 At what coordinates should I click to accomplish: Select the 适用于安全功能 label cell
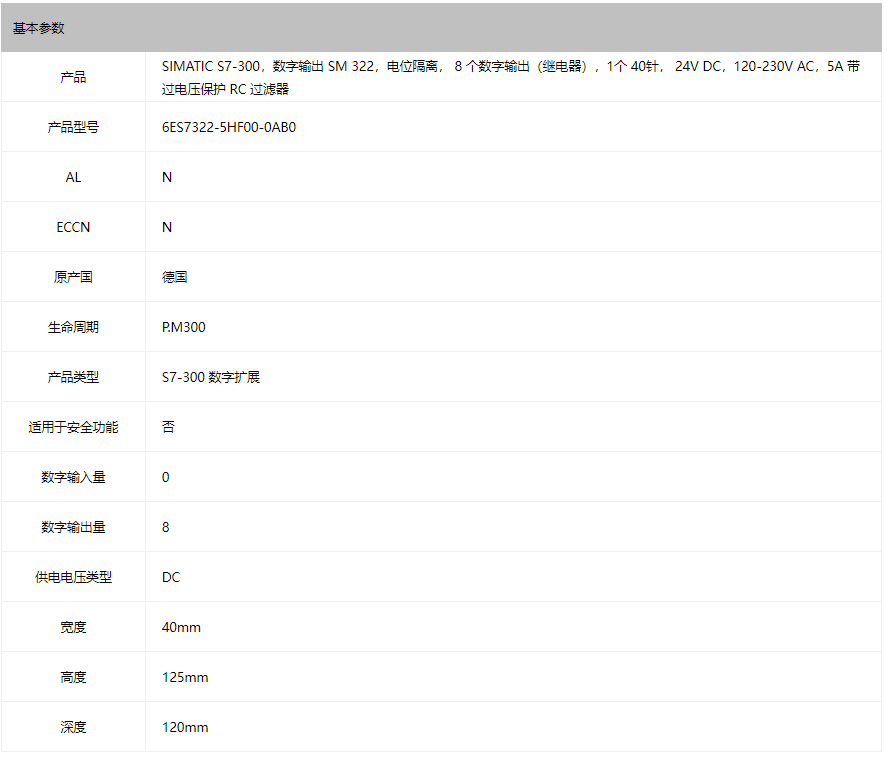tap(73, 427)
